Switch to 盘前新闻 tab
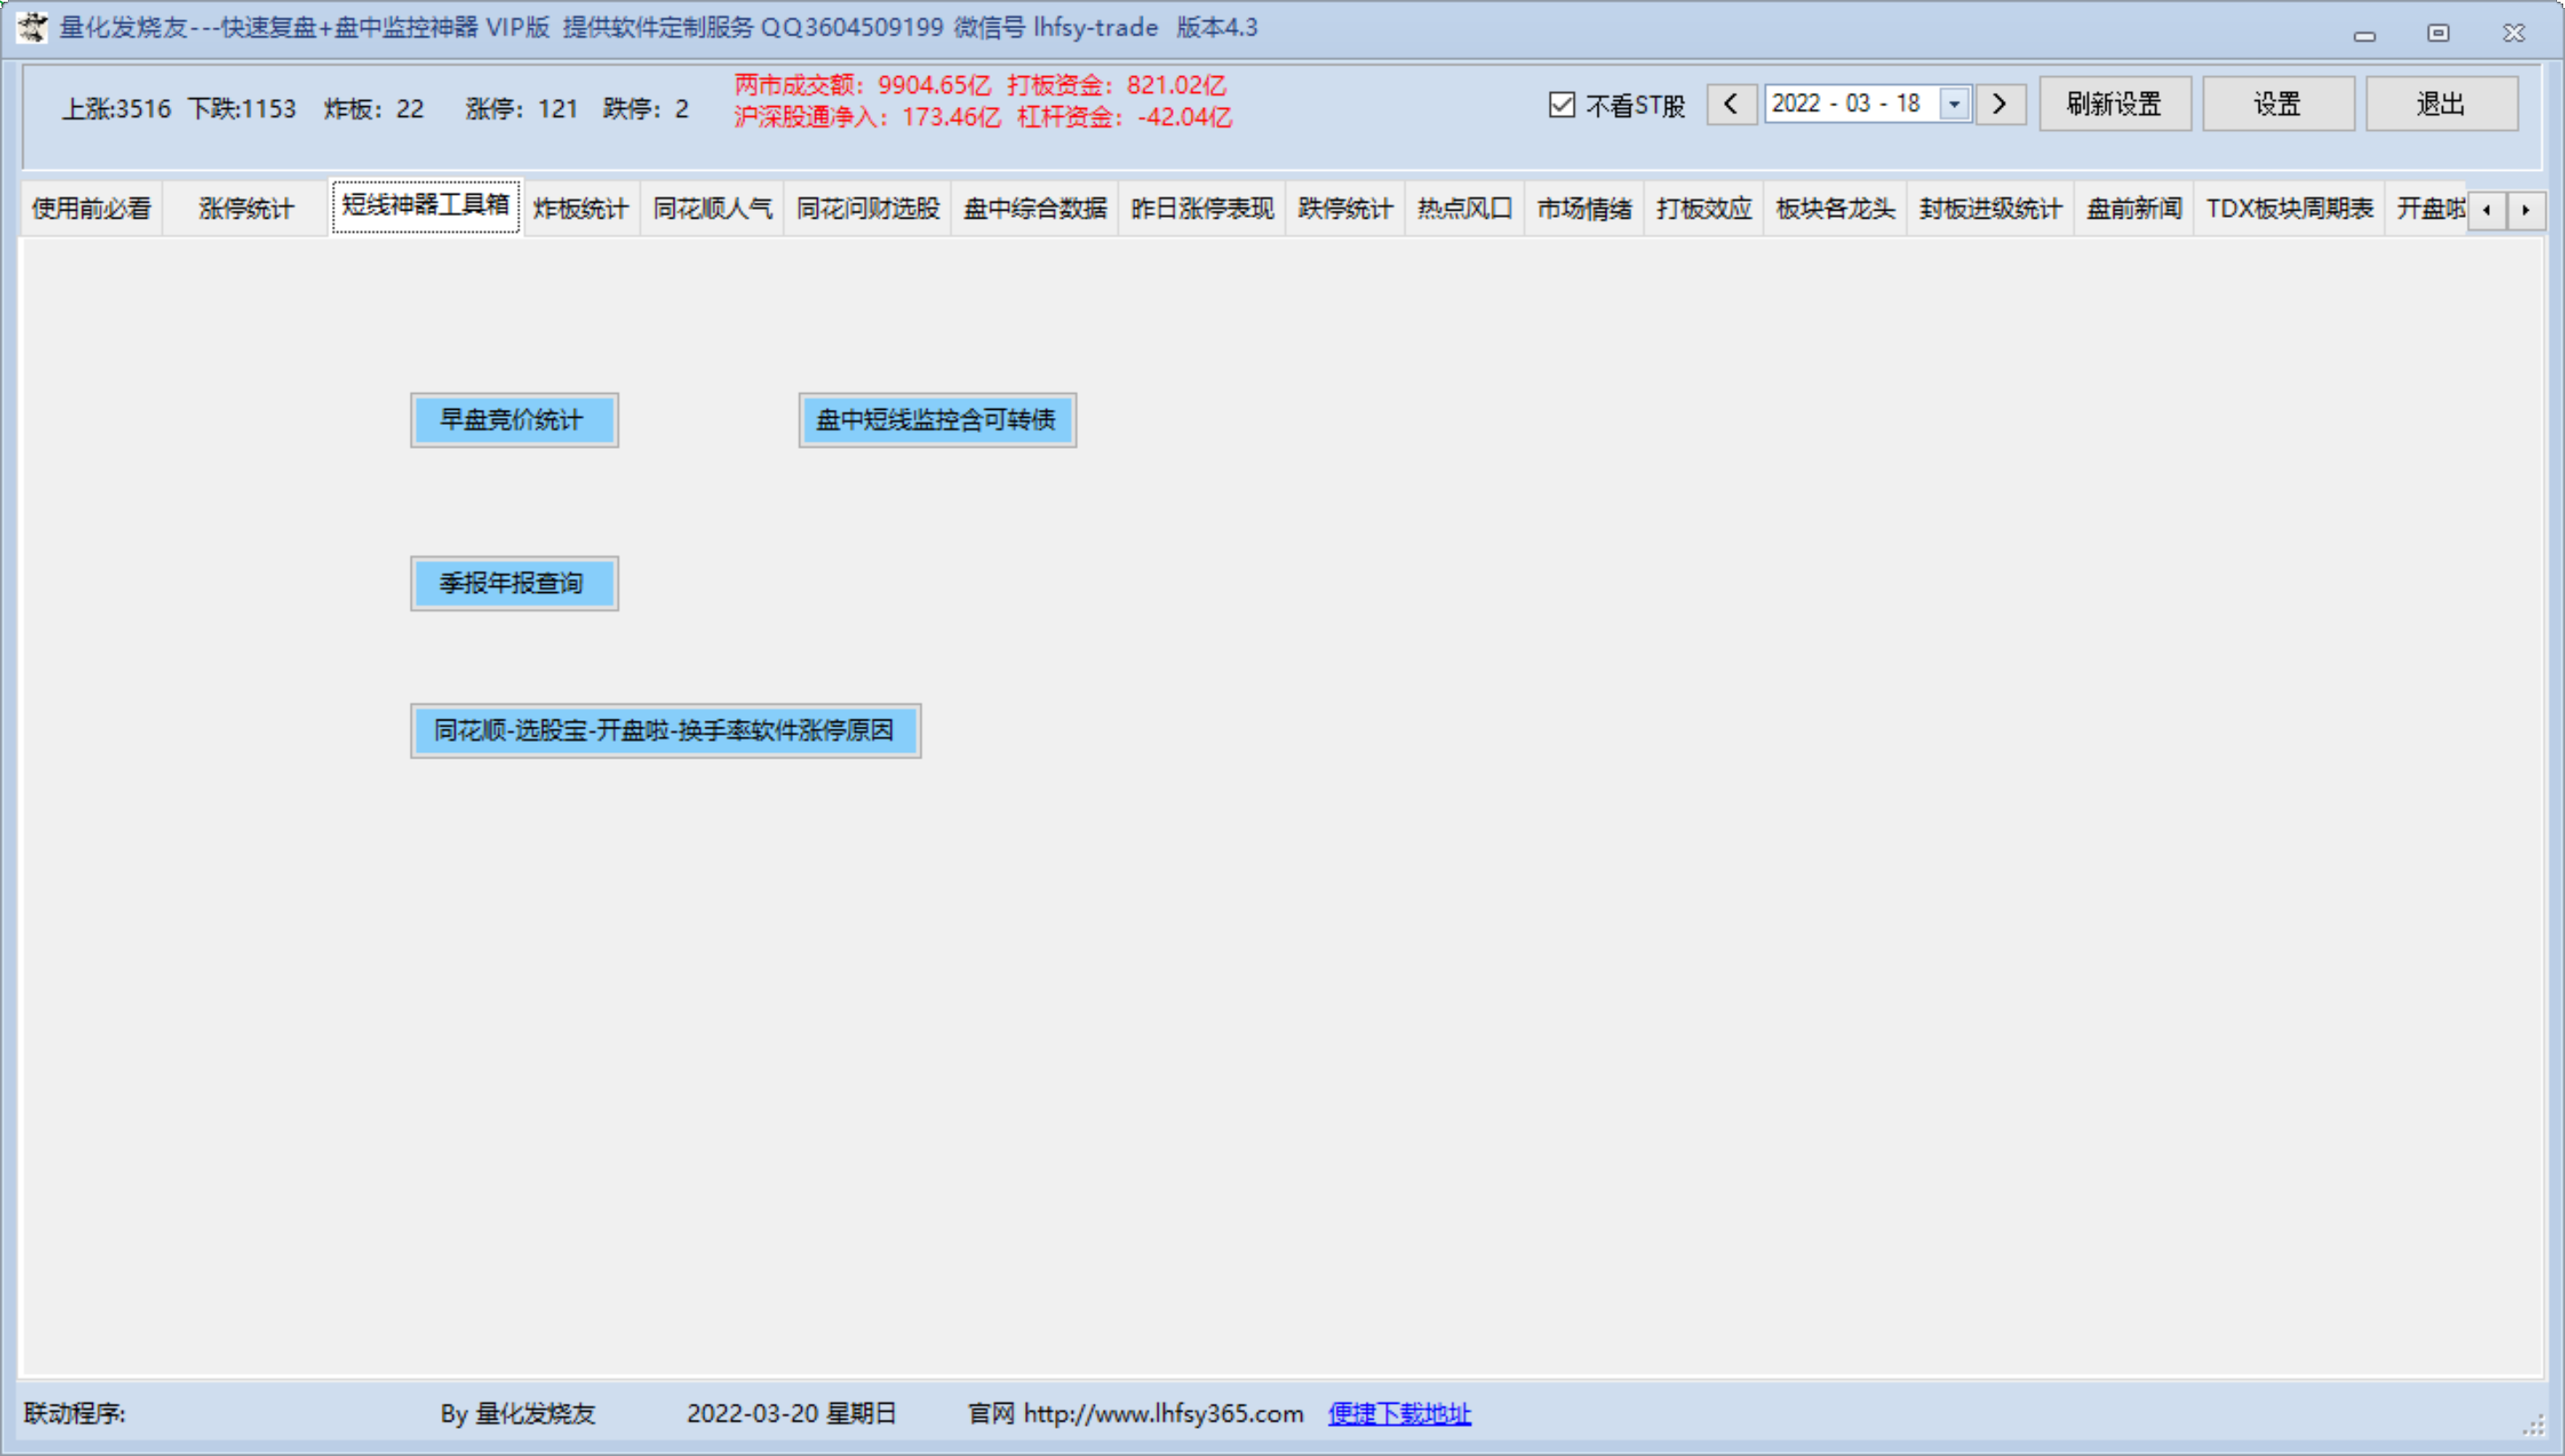 pyautogui.click(x=2134, y=209)
